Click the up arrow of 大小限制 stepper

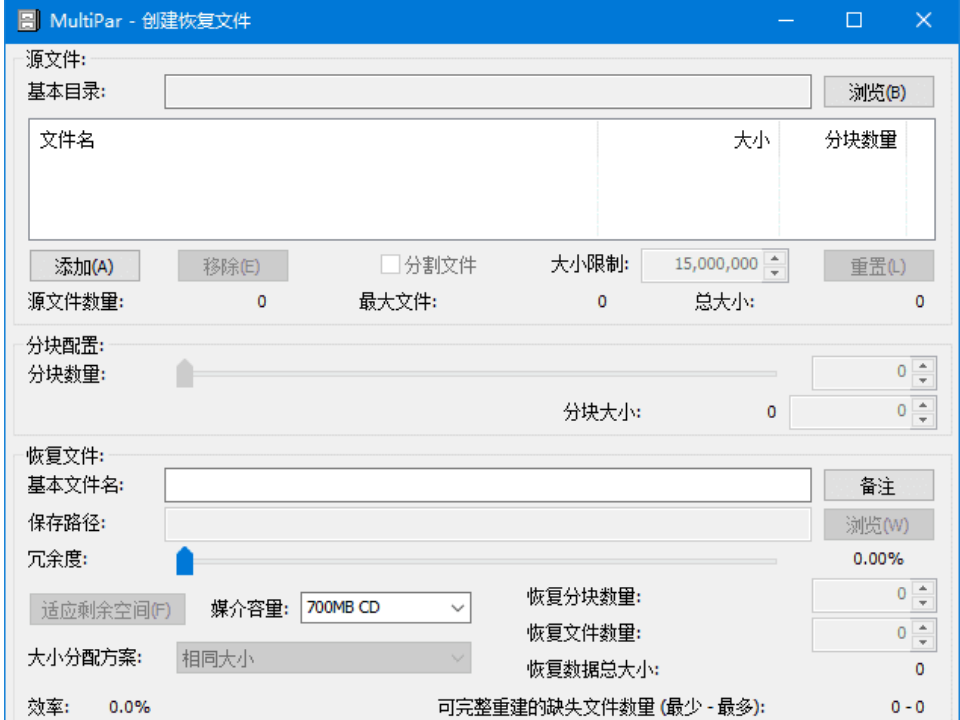pyautogui.click(x=776, y=258)
